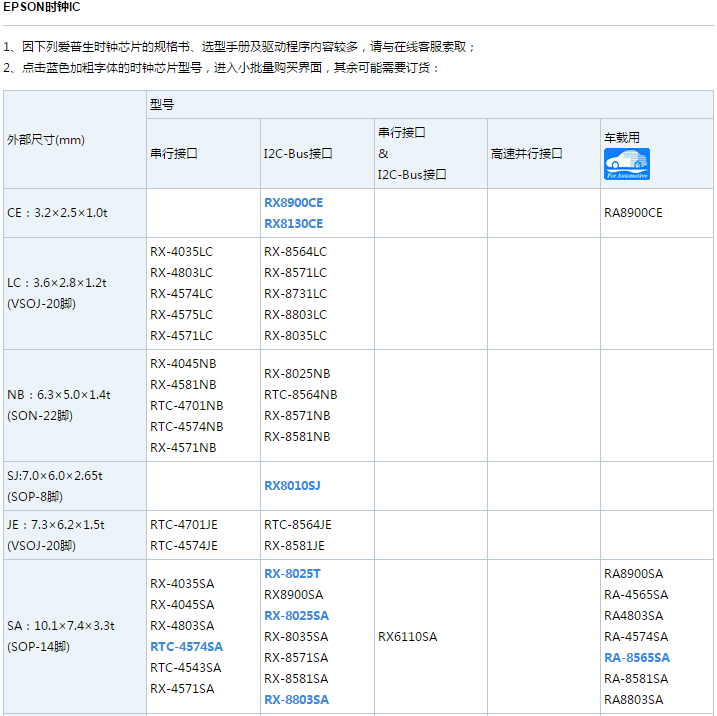Click the For Automotive car icon
The width and height of the screenshot is (717, 716).
(627, 164)
